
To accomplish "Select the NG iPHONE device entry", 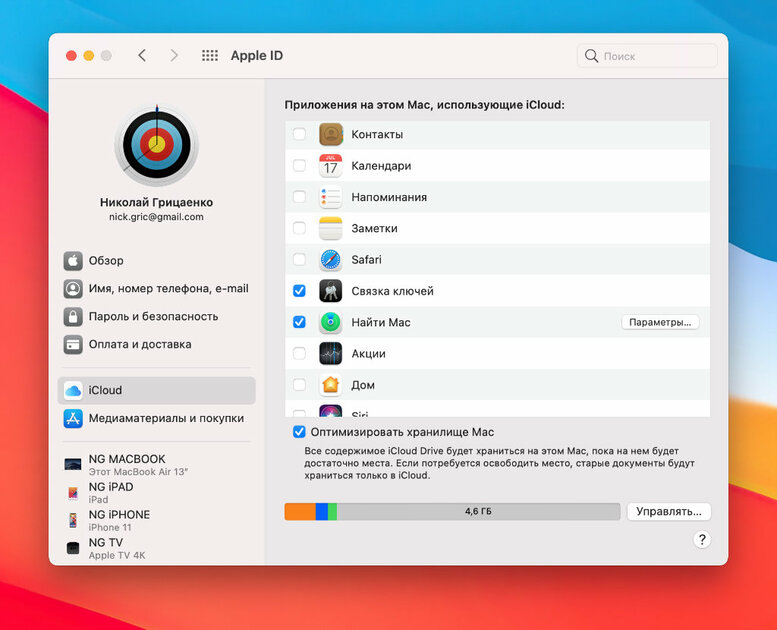I will pyautogui.click(x=157, y=520).
